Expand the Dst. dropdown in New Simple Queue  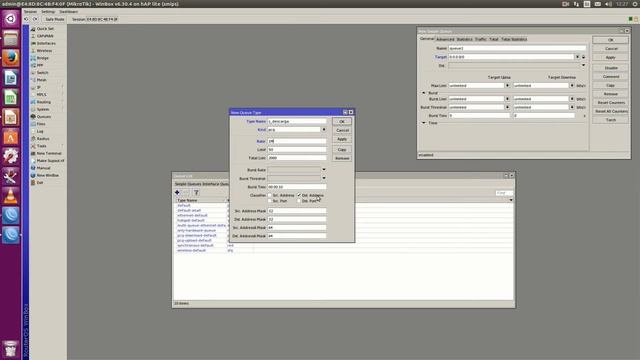click(583, 65)
